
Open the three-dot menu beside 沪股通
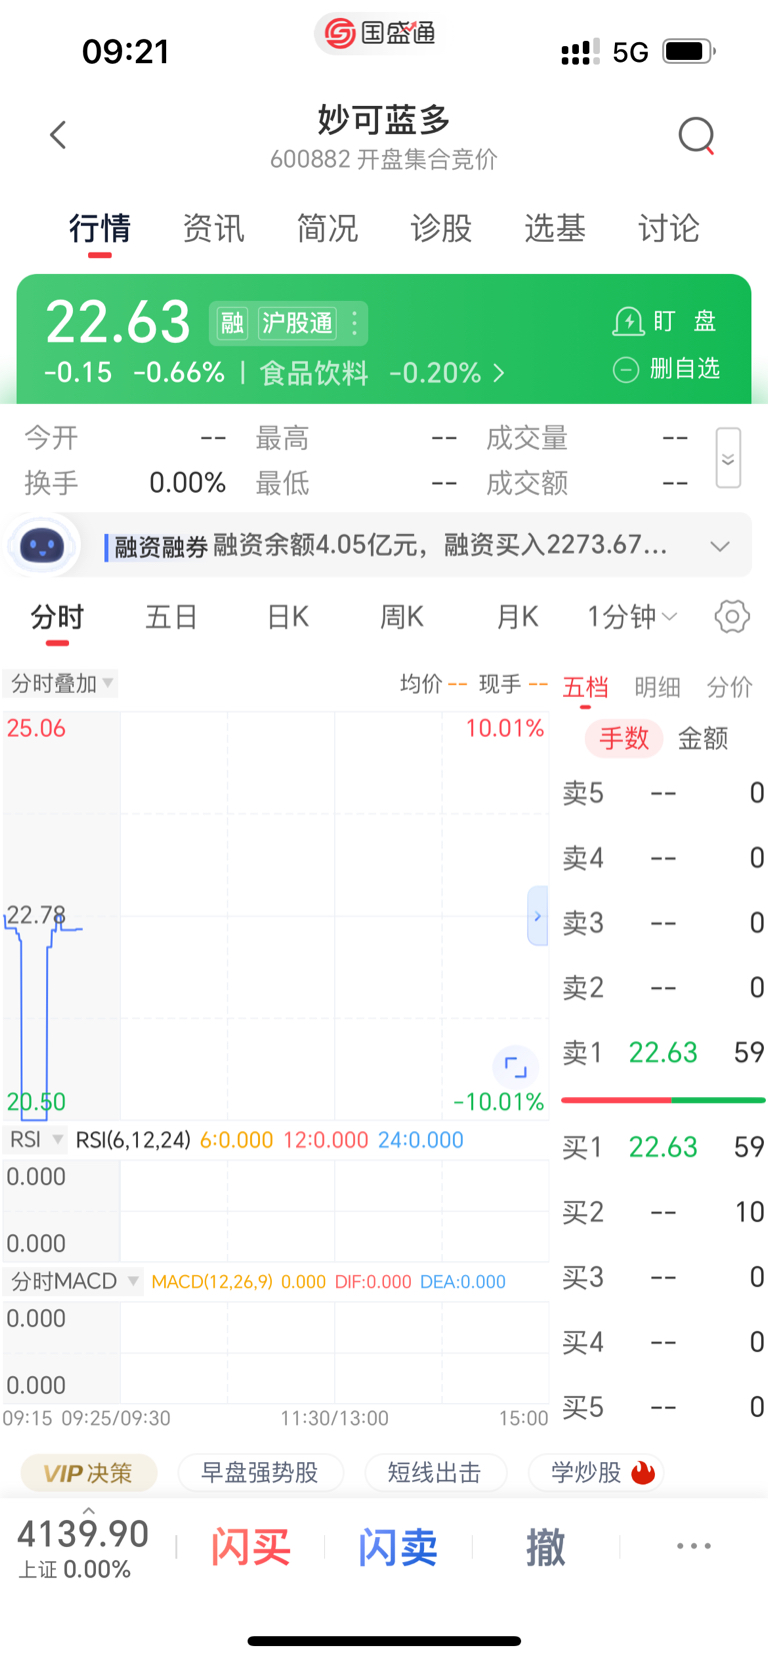(x=354, y=323)
